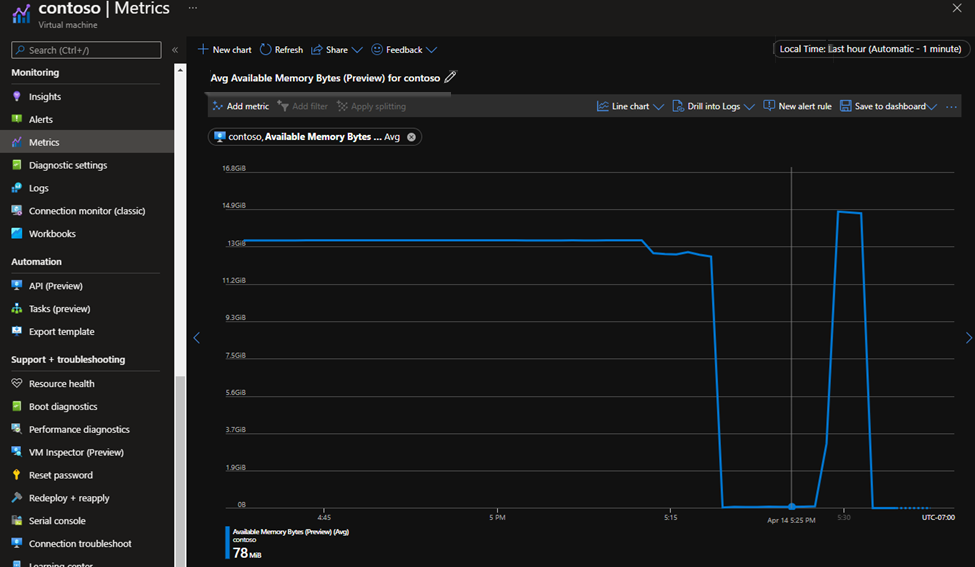Click Add filter button
Screen dimensions: 975x567
pos(302,106)
